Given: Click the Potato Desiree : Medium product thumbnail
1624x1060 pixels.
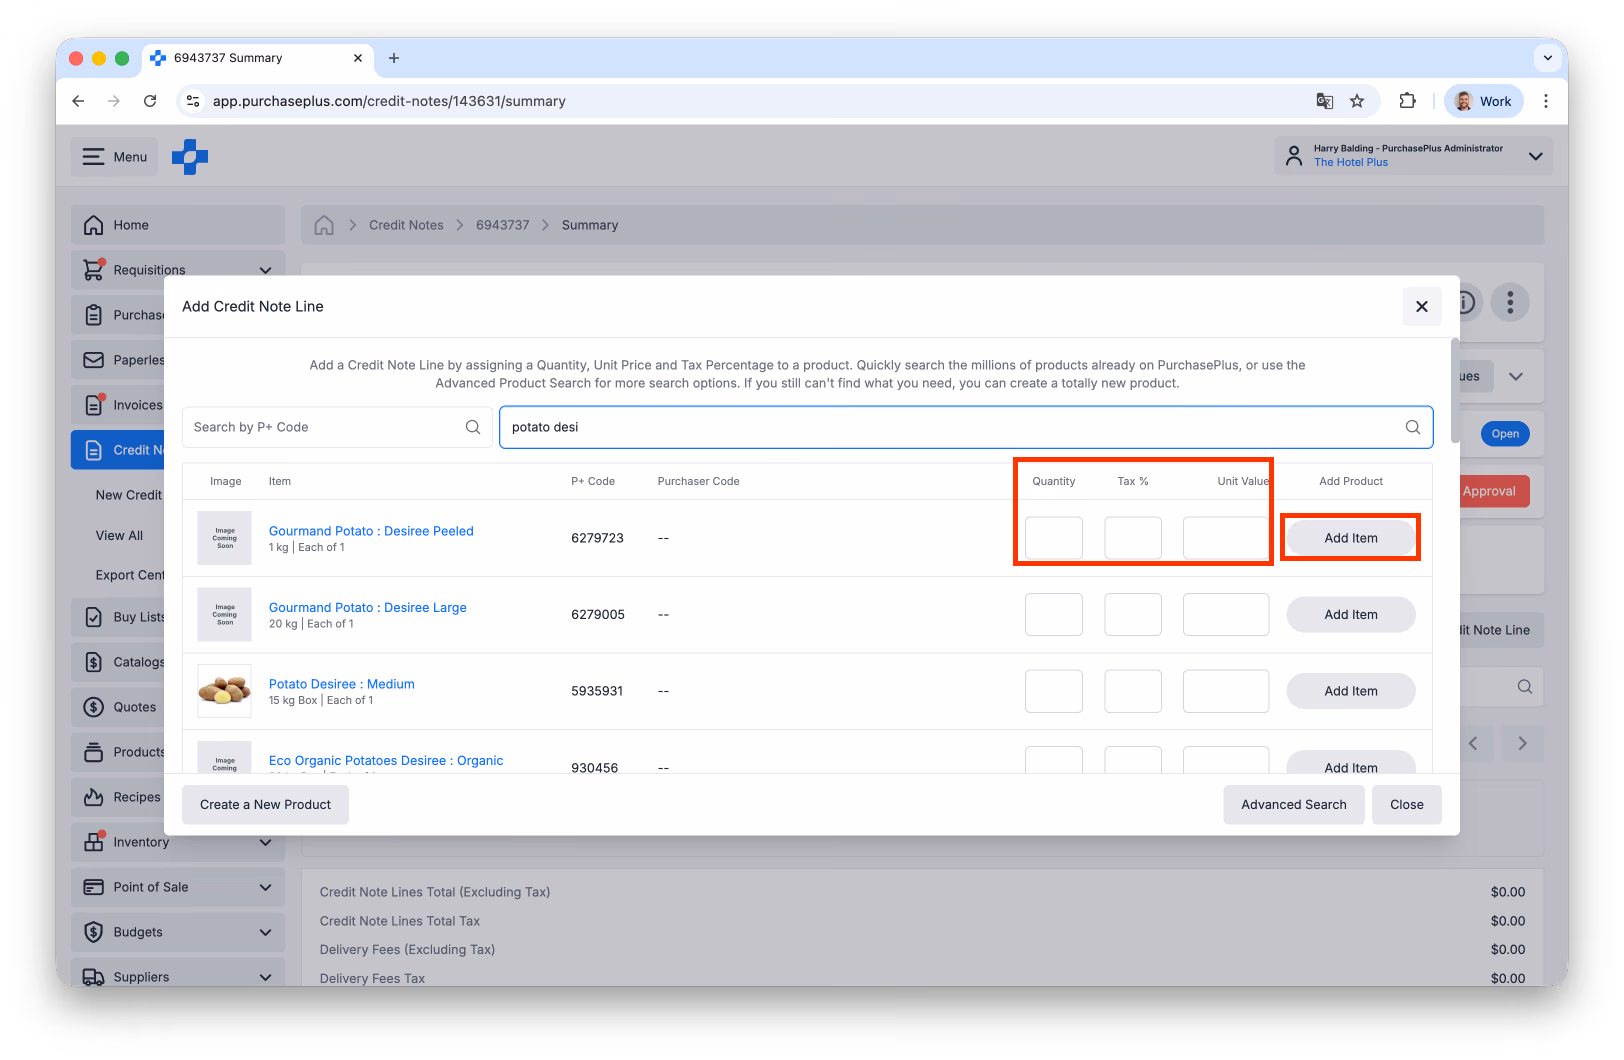Looking at the screenshot, I should 224,691.
